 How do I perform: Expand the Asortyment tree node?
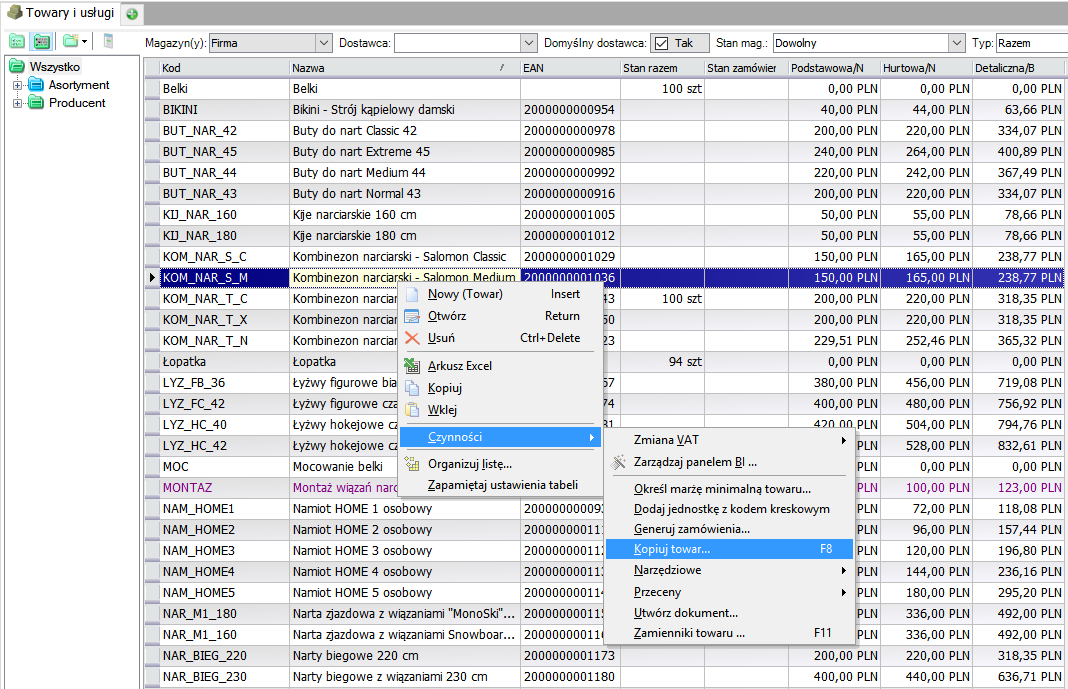(x=17, y=85)
